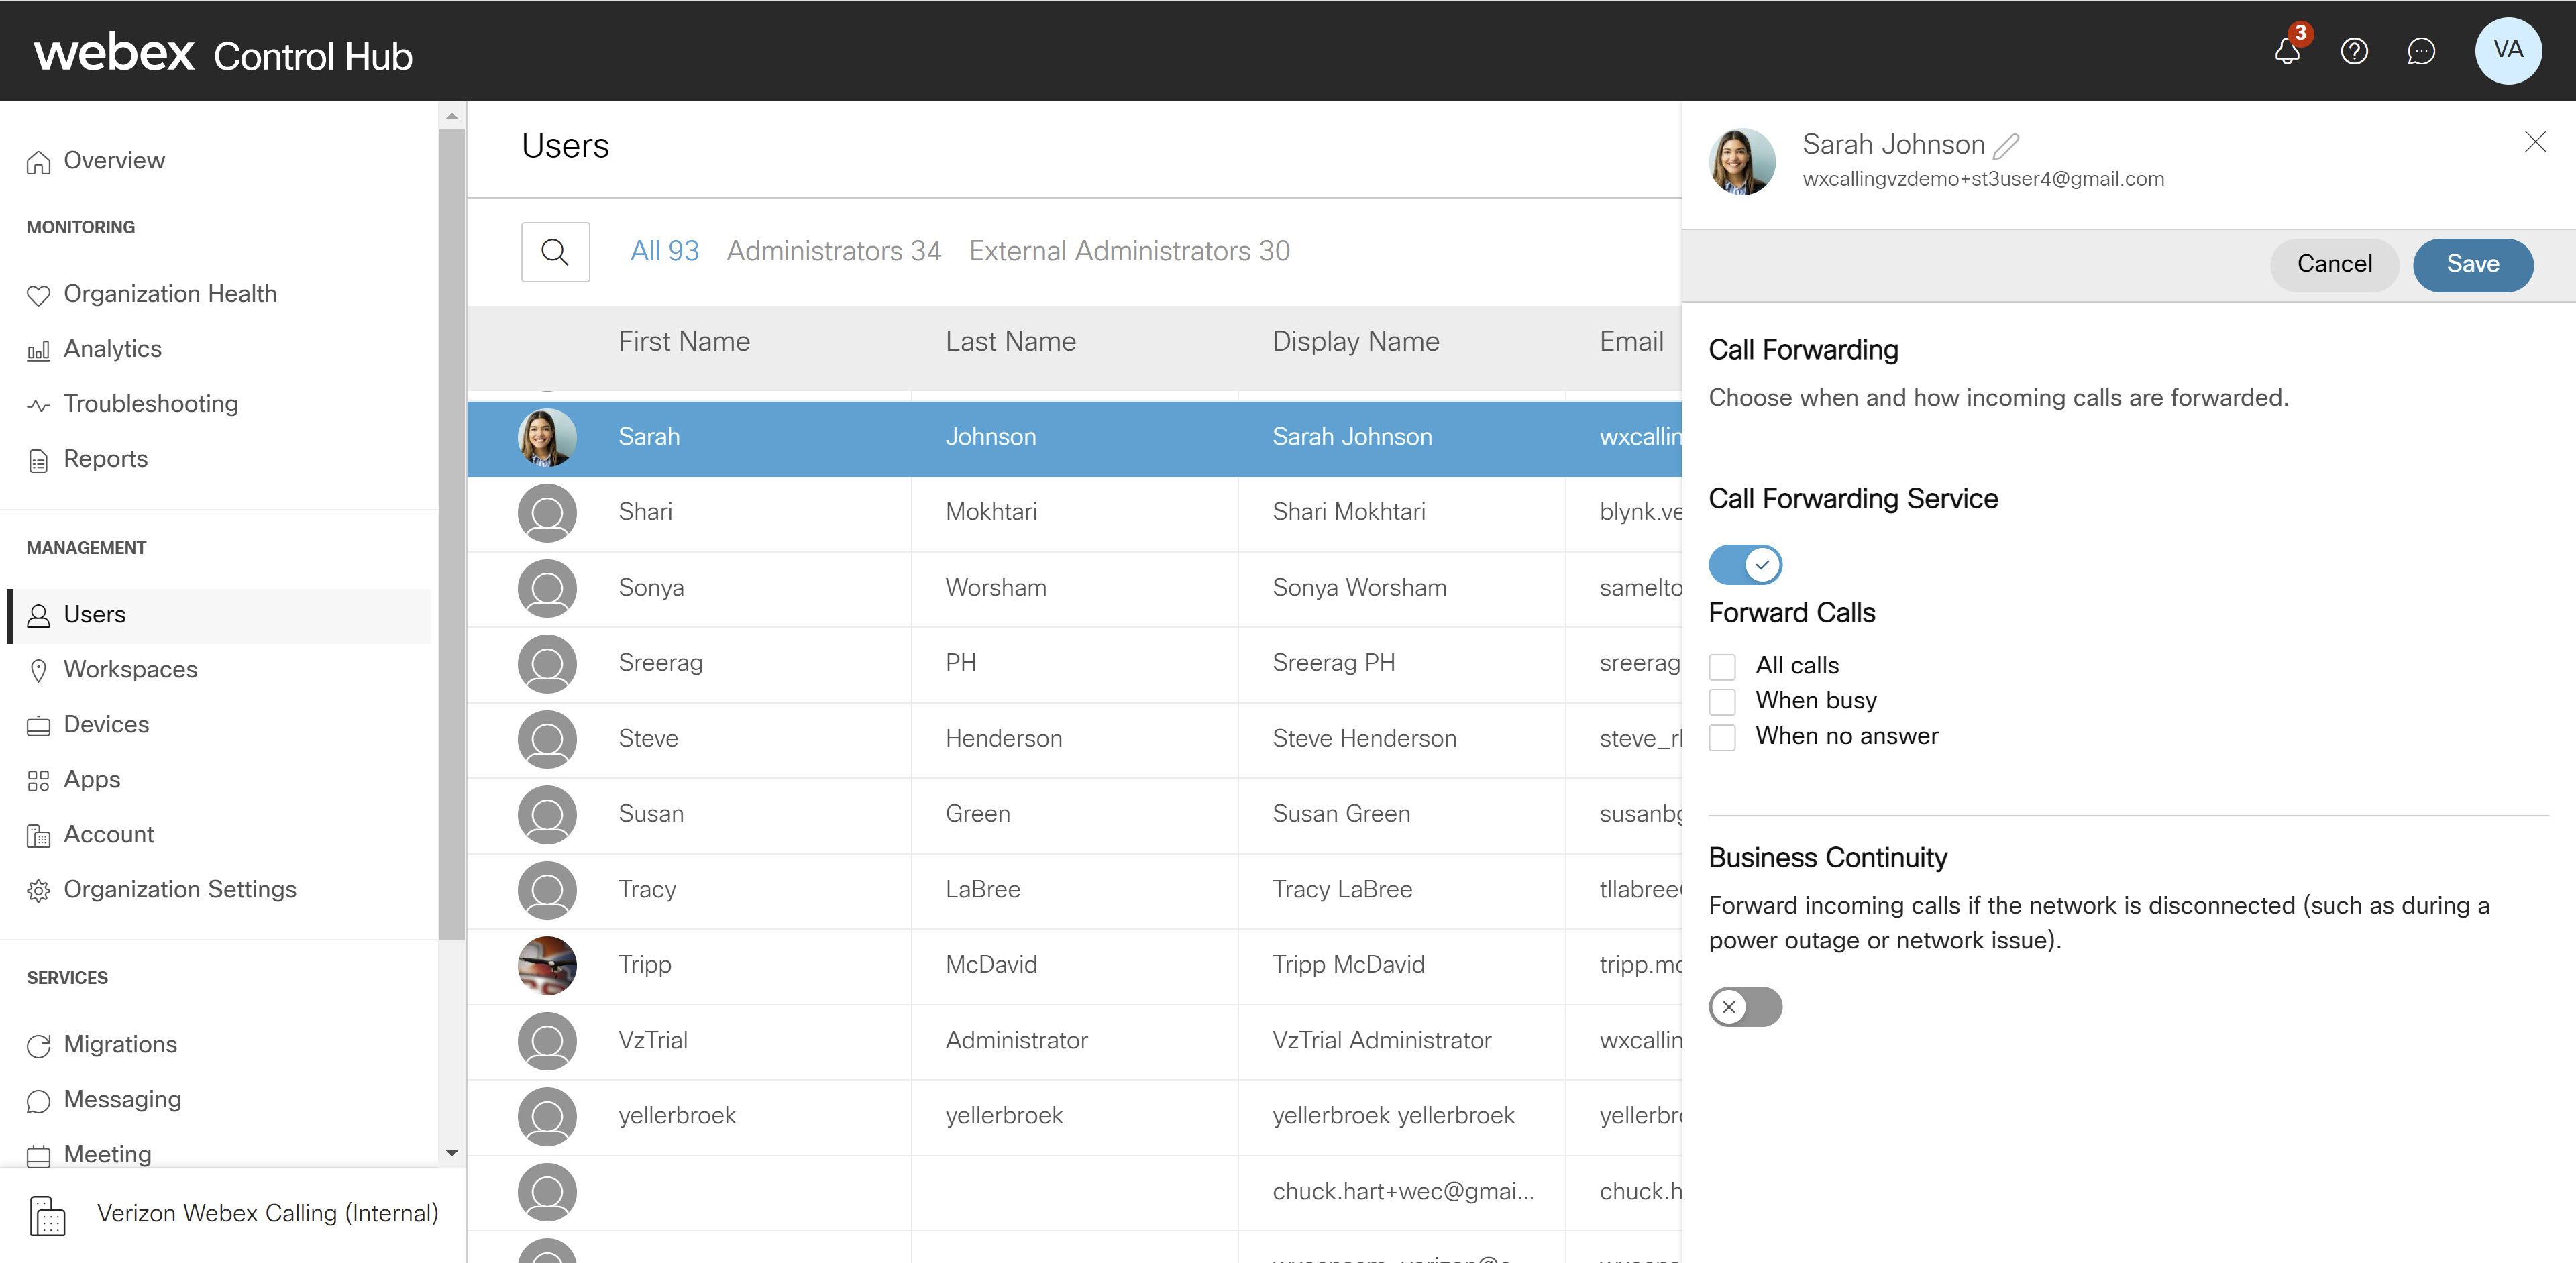The width and height of the screenshot is (2576, 1263).
Task: Open Reports from Monitoring section
Action: point(105,458)
